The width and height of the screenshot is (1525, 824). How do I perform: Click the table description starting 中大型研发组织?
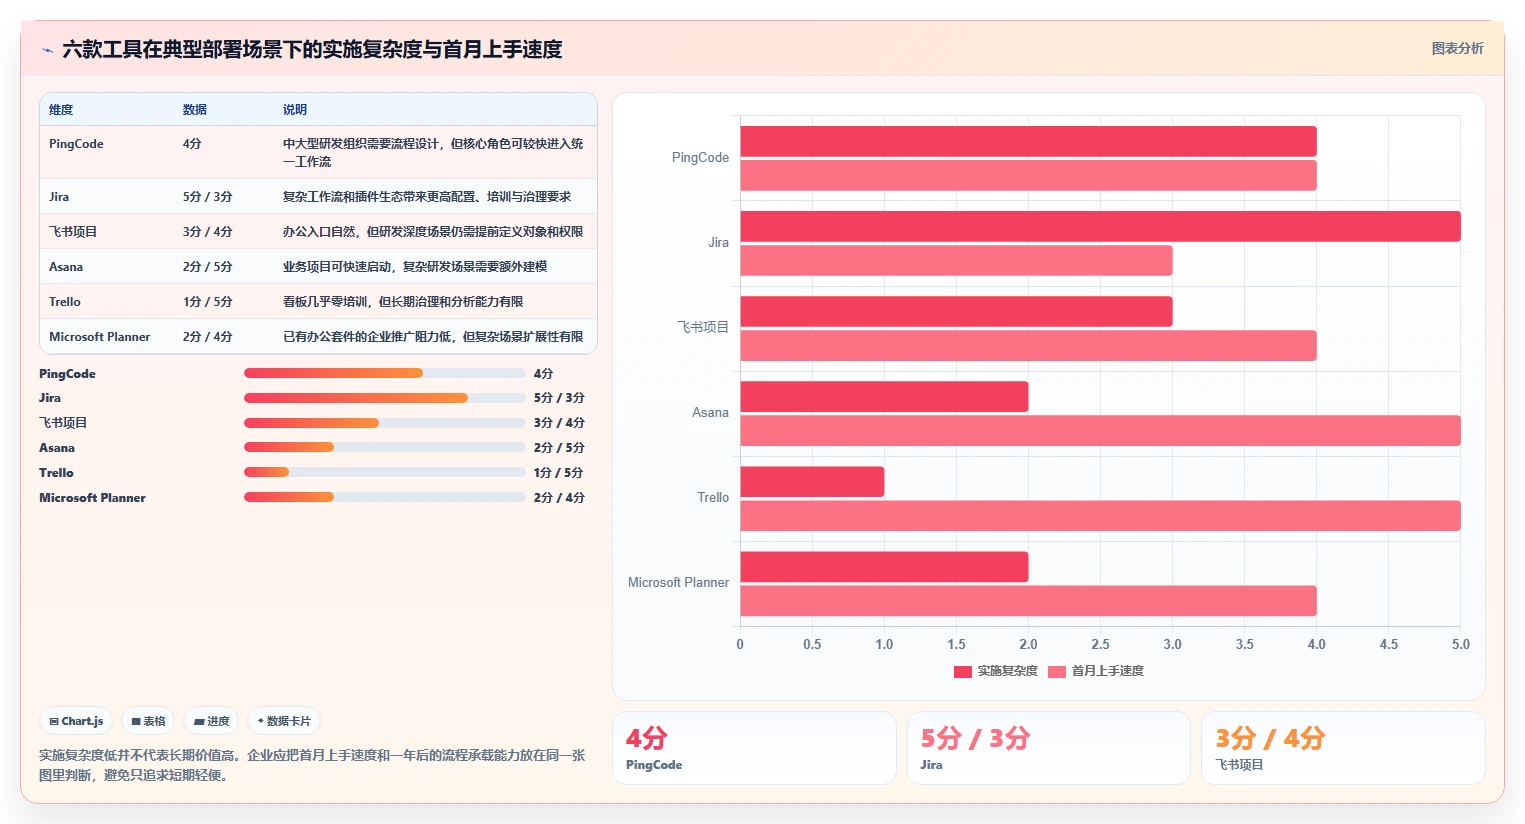433,153
